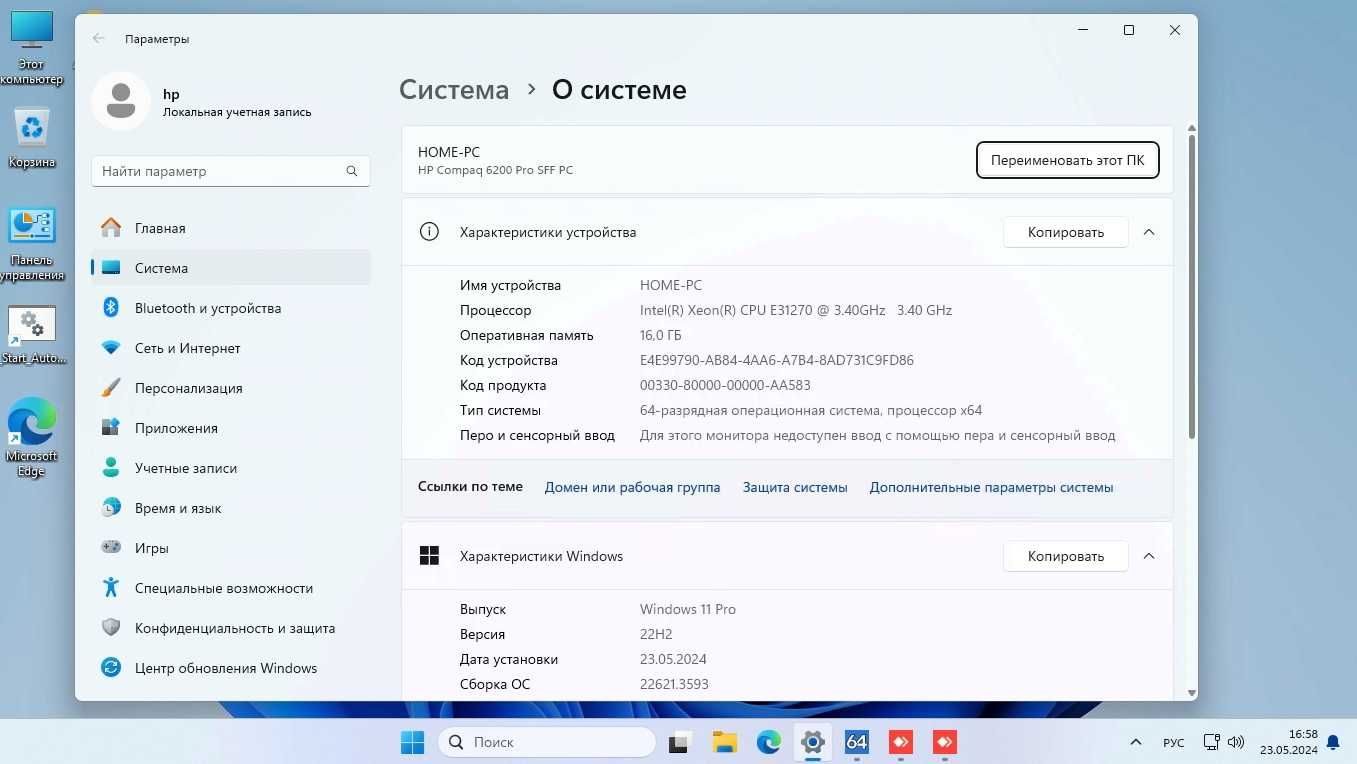Open the 64 app icon on taskbar

tap(857, 742)
